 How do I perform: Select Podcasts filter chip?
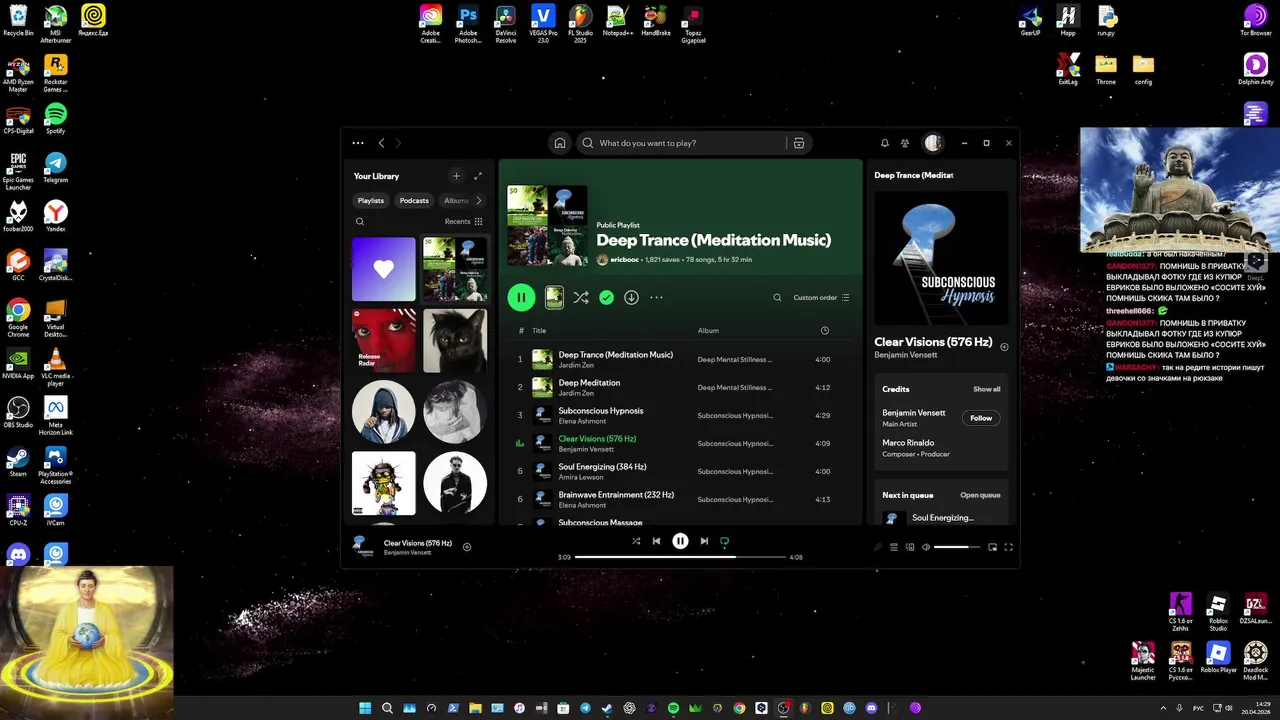pyautogui.click(x=414, y=200)
